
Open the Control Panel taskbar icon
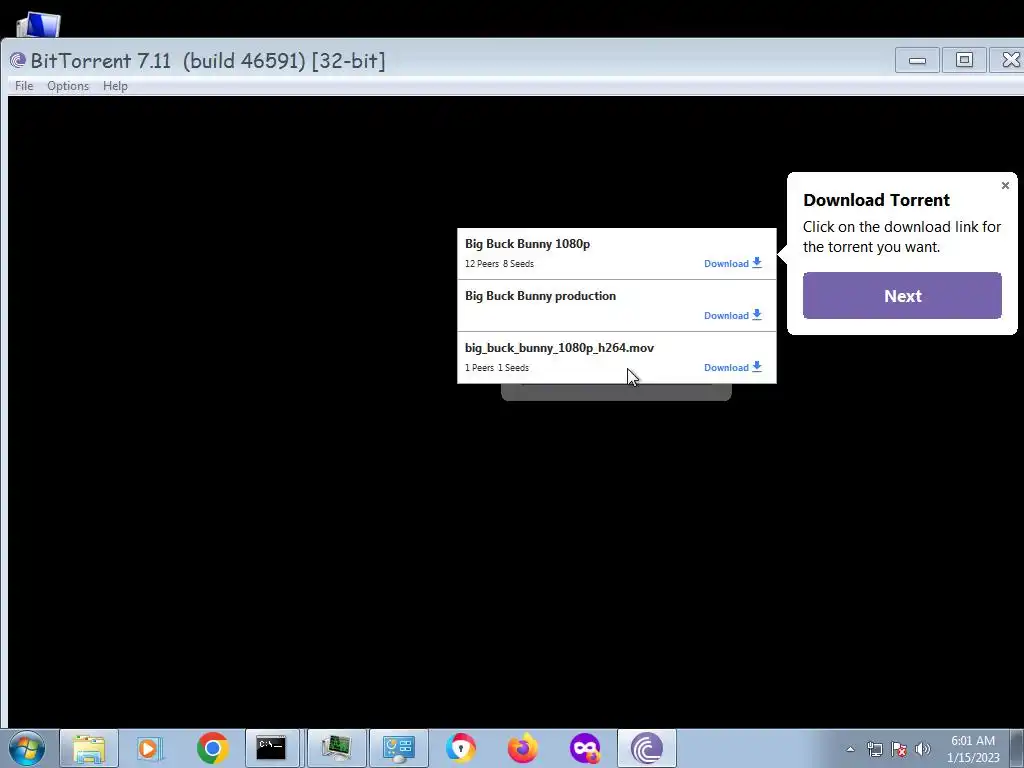[398, 748]
